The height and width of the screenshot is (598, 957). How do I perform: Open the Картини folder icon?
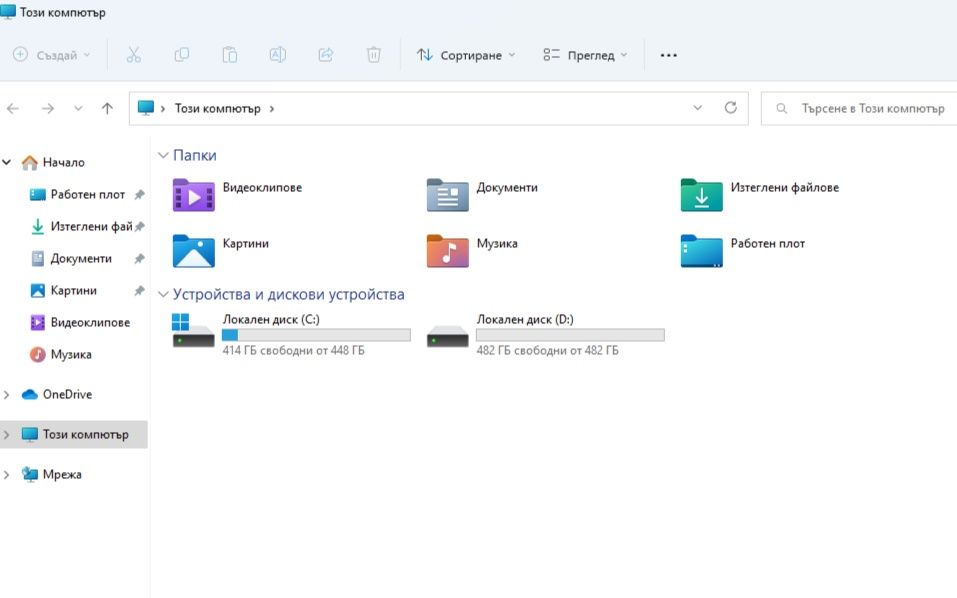tap(193, 251)
